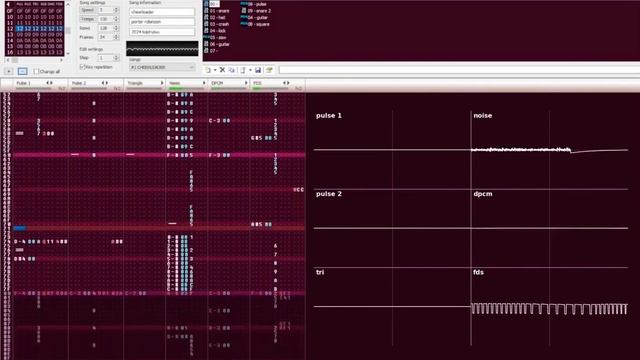Click the song title field 'cheerleader'
Image resolution: width=640 pixels, height=360 pixels.
point(162,12)
